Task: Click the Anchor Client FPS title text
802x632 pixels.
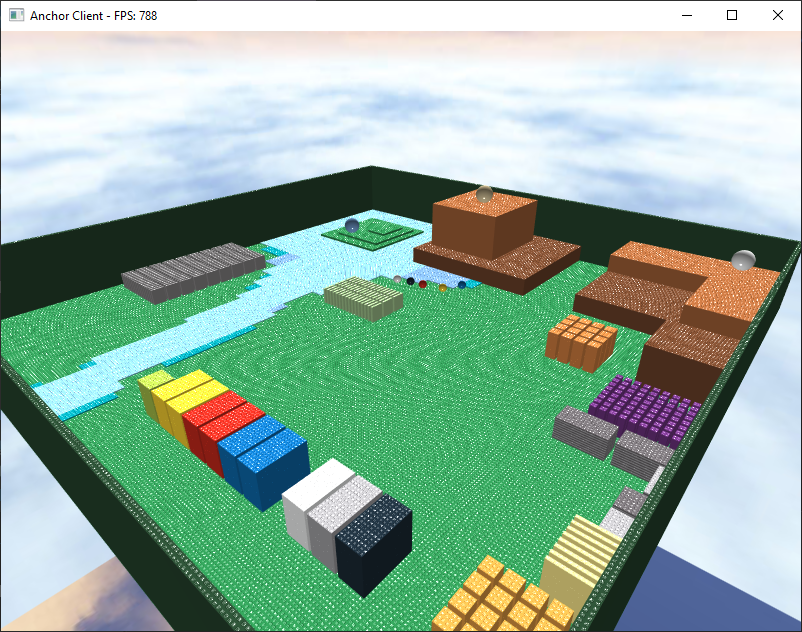Action: click(x=94, y=16)
